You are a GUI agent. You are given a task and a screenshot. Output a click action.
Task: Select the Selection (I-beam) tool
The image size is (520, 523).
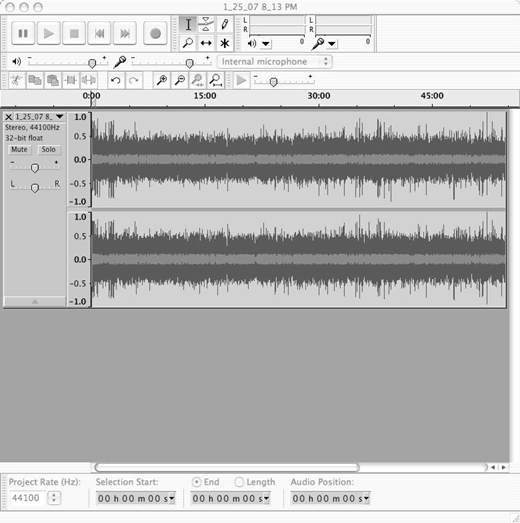point(188,24)
